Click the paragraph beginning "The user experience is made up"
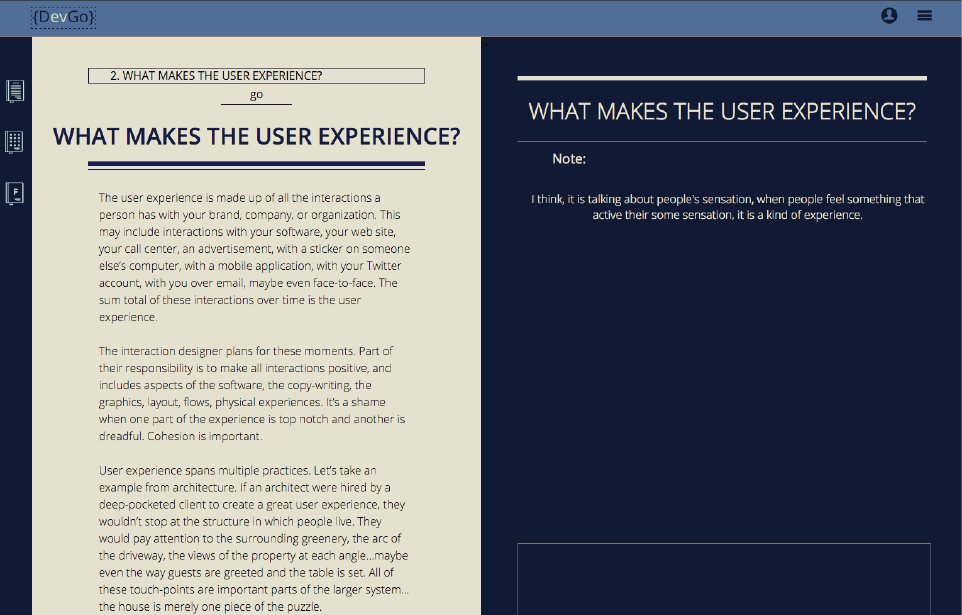 click(254, 257)
